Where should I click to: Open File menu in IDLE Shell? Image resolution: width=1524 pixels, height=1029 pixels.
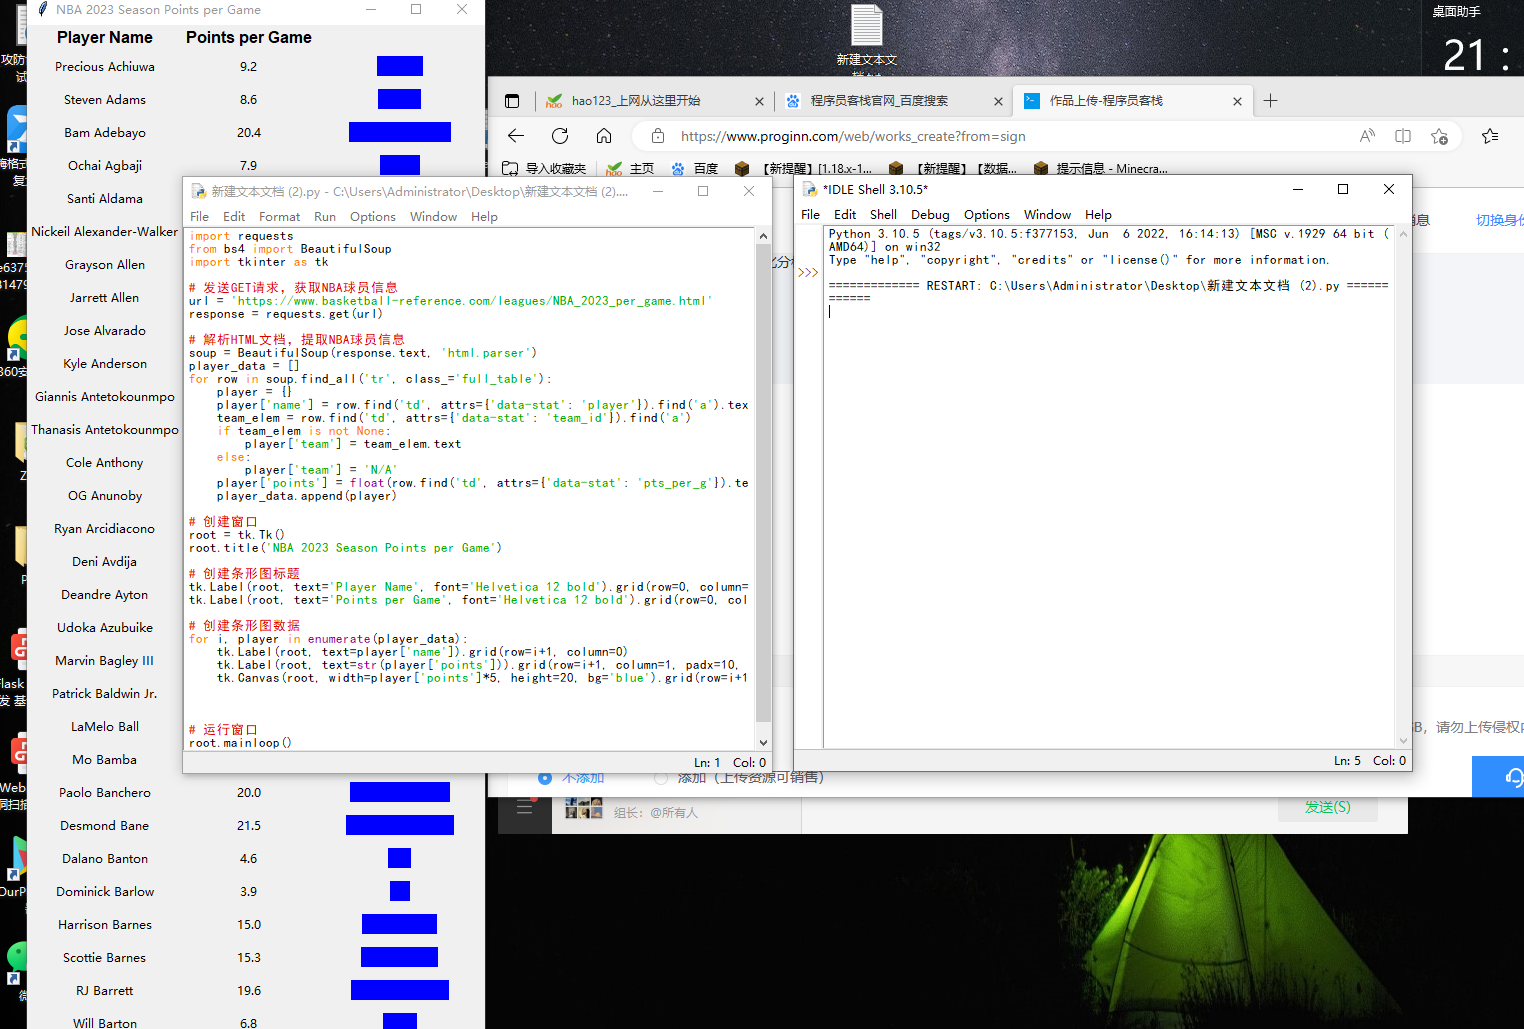[x=810, y=215]
